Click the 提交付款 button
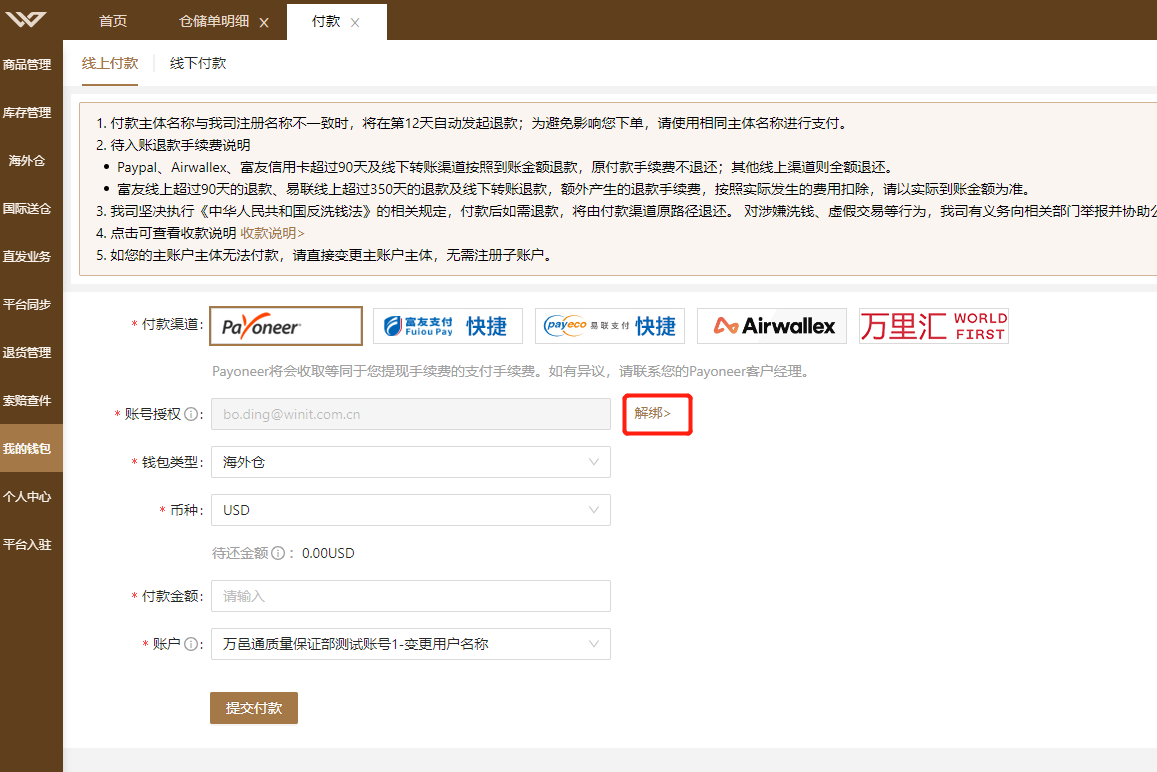The width and height of the screenshot is (1157, 772). (254, 708)
